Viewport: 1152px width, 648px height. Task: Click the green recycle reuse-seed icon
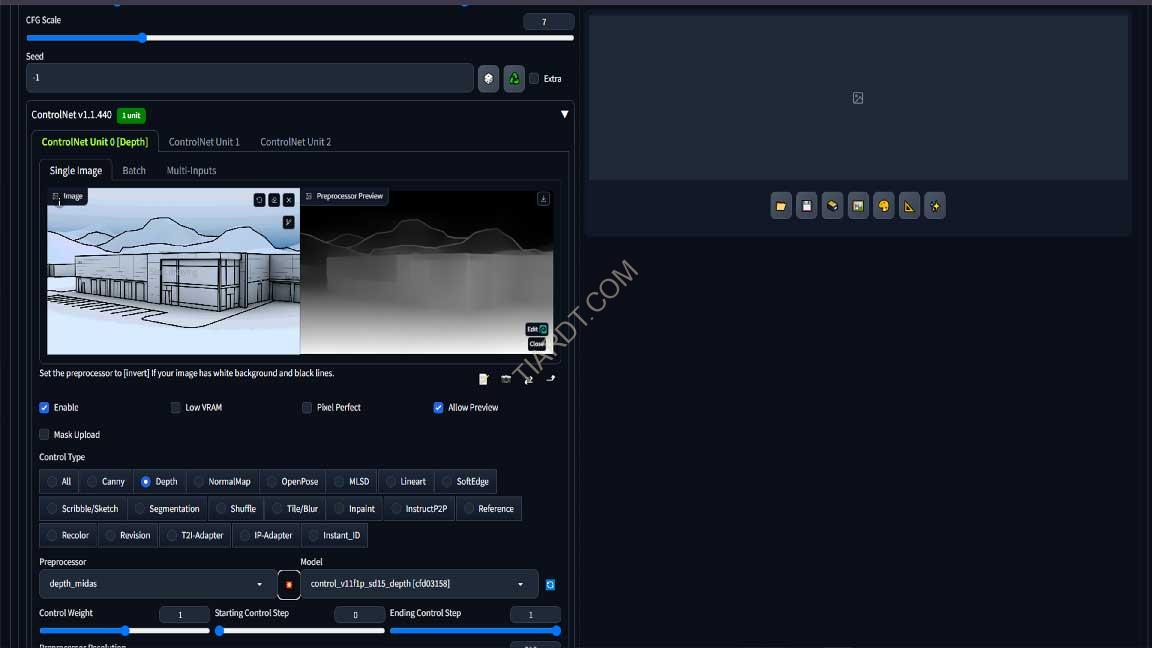(514, 79)
